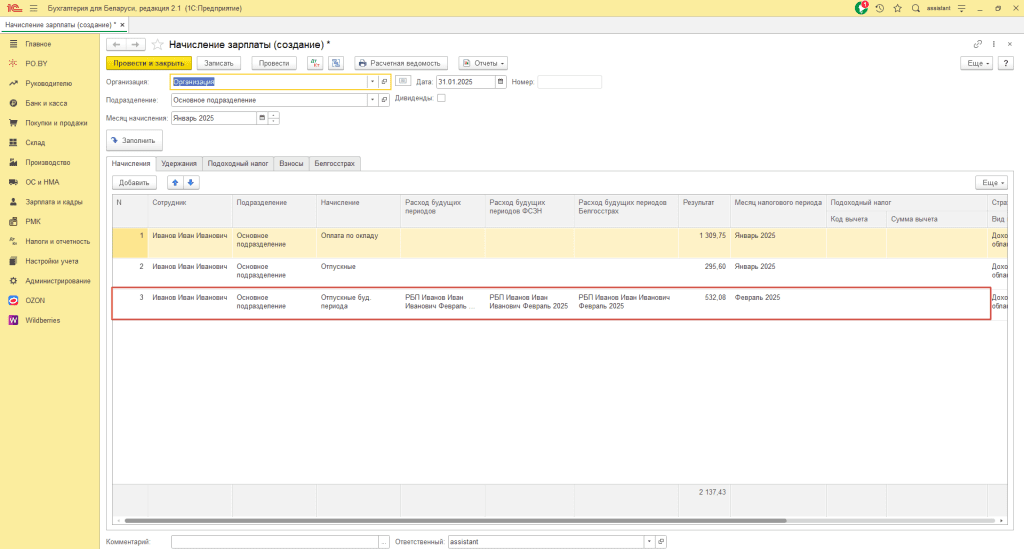
Task: Expand the Подразделение dropdown arrow
Action: (372, 100)
